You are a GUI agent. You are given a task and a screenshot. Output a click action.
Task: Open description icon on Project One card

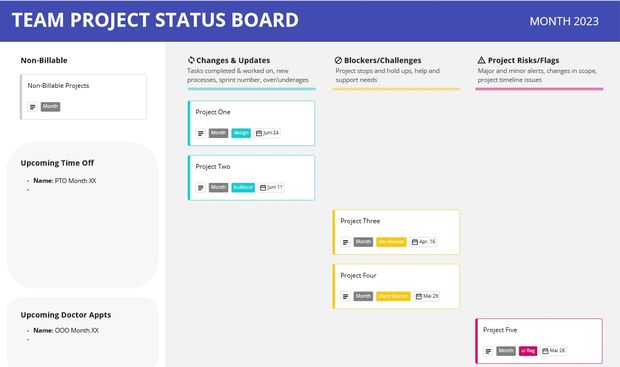200,133
